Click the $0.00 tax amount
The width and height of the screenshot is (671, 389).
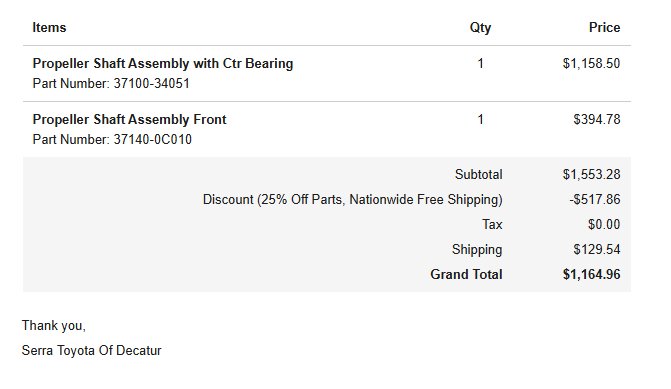[x=604, y=225]
